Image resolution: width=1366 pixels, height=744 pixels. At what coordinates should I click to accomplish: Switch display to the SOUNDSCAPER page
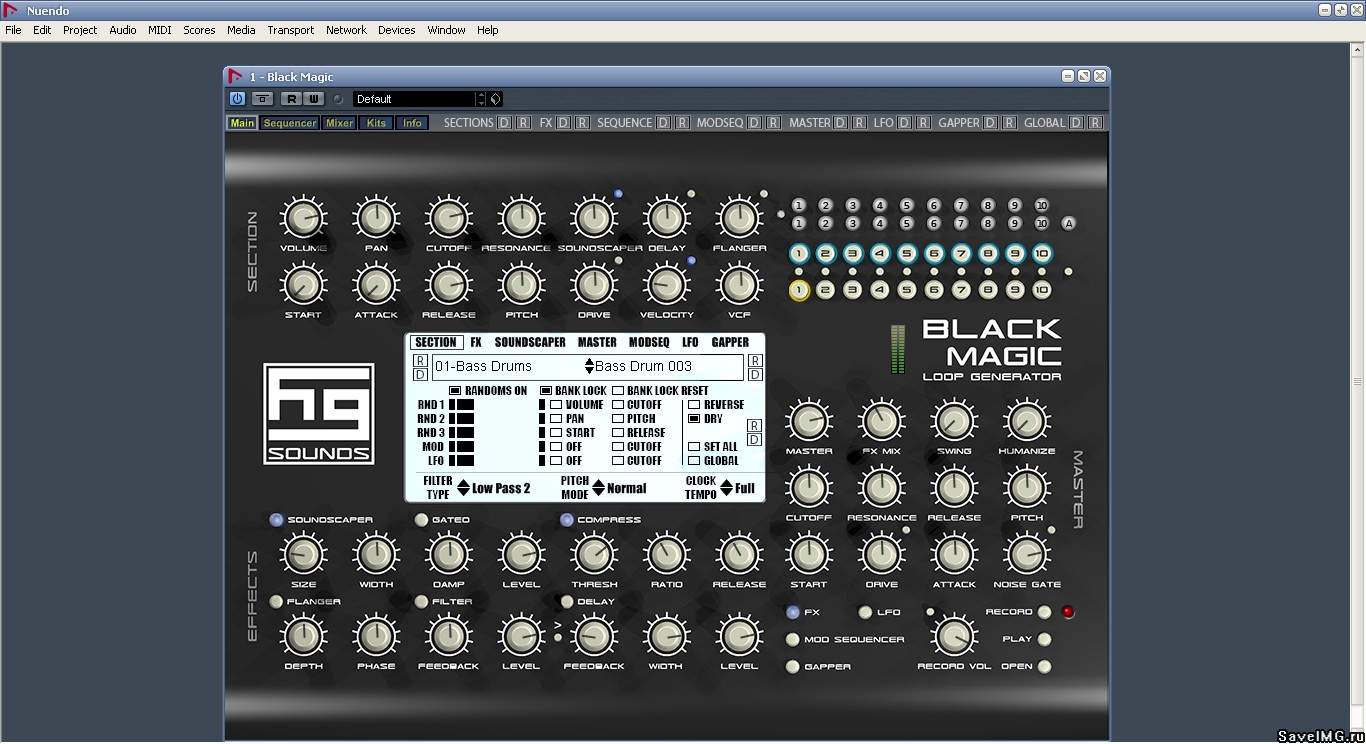pyautogui.click(x=530, y=342)
